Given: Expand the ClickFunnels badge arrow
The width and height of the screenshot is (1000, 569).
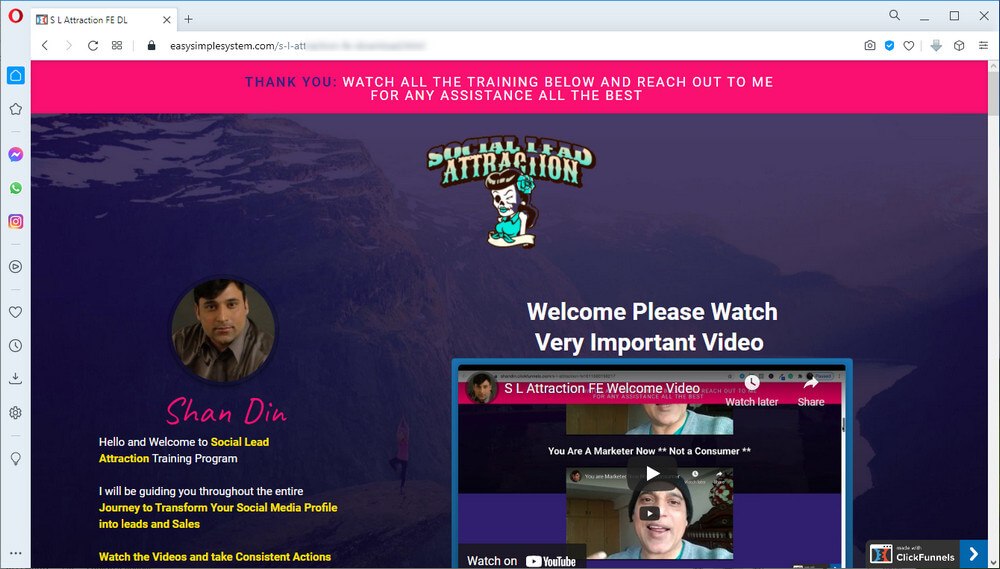Looking at the screenshot, I should [x=973, y=552].
